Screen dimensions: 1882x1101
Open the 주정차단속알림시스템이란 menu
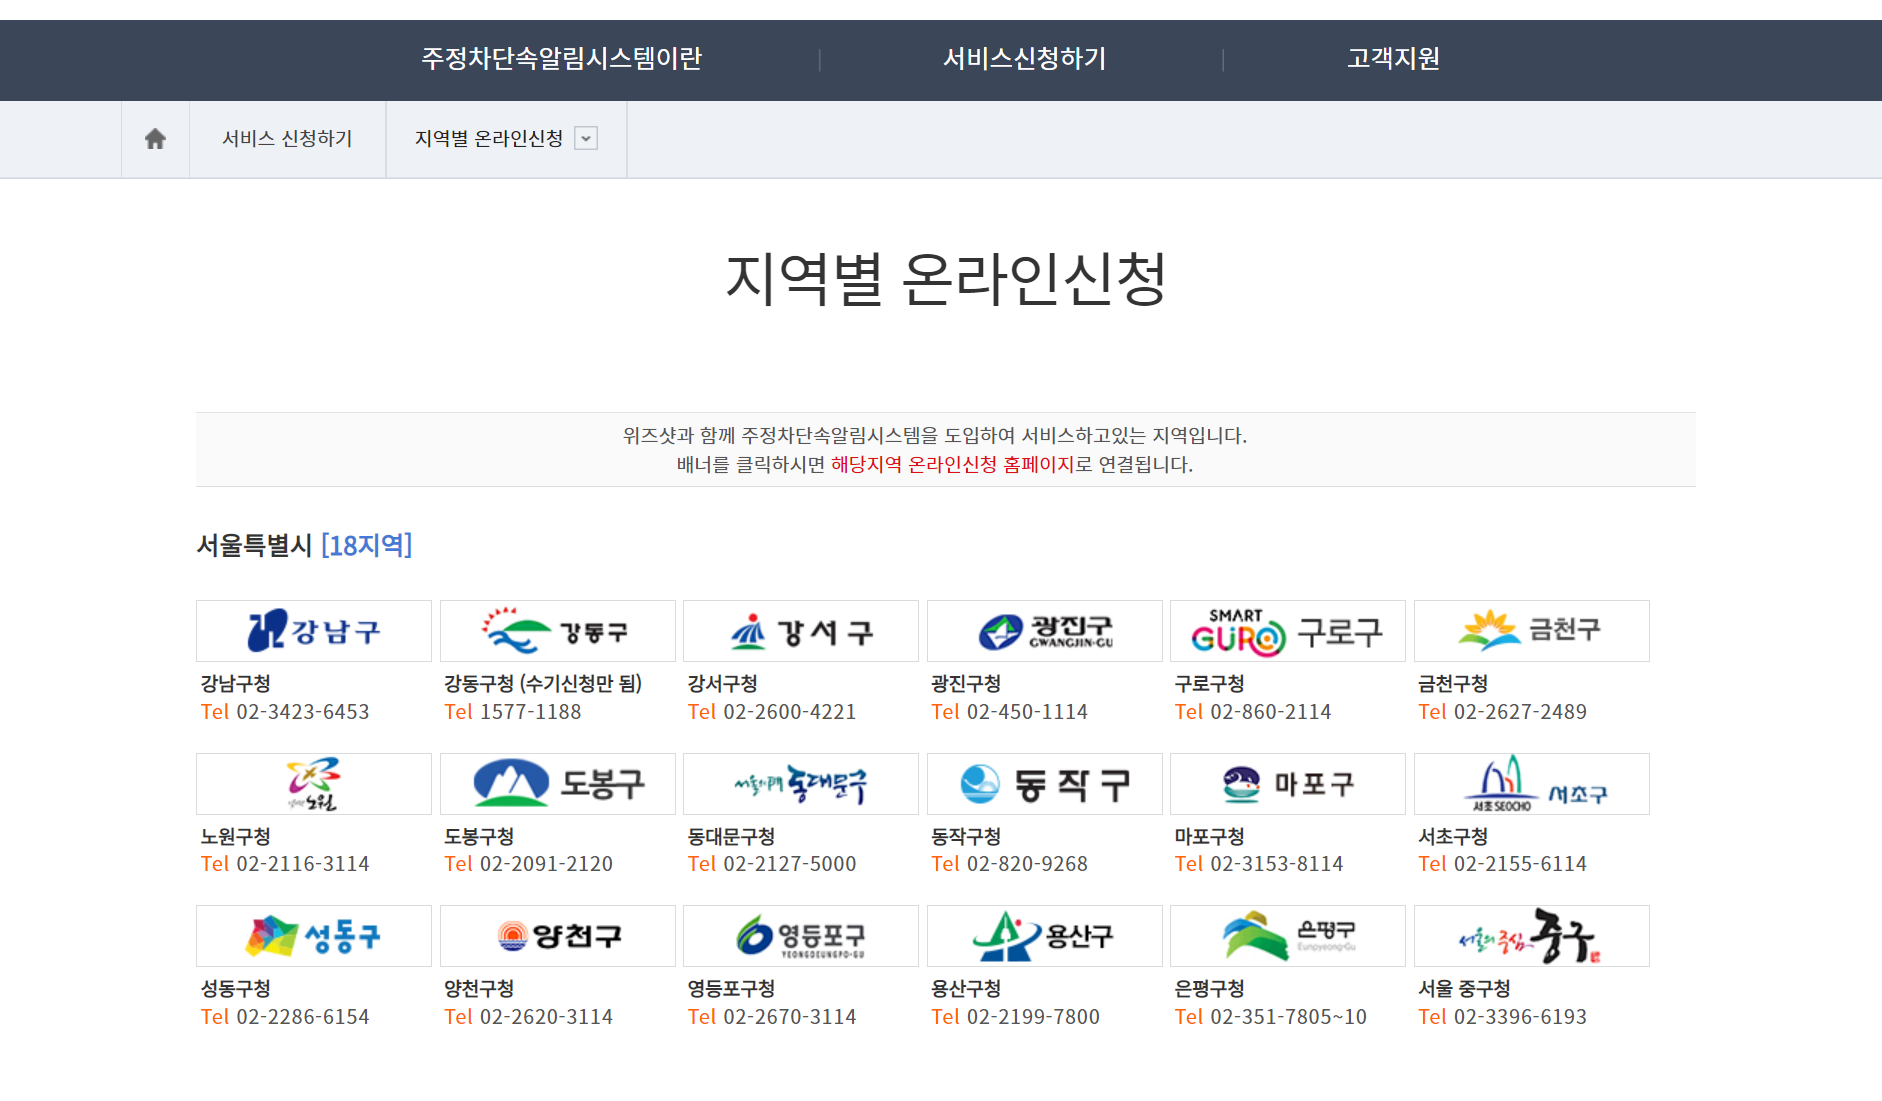pos(561,59)
